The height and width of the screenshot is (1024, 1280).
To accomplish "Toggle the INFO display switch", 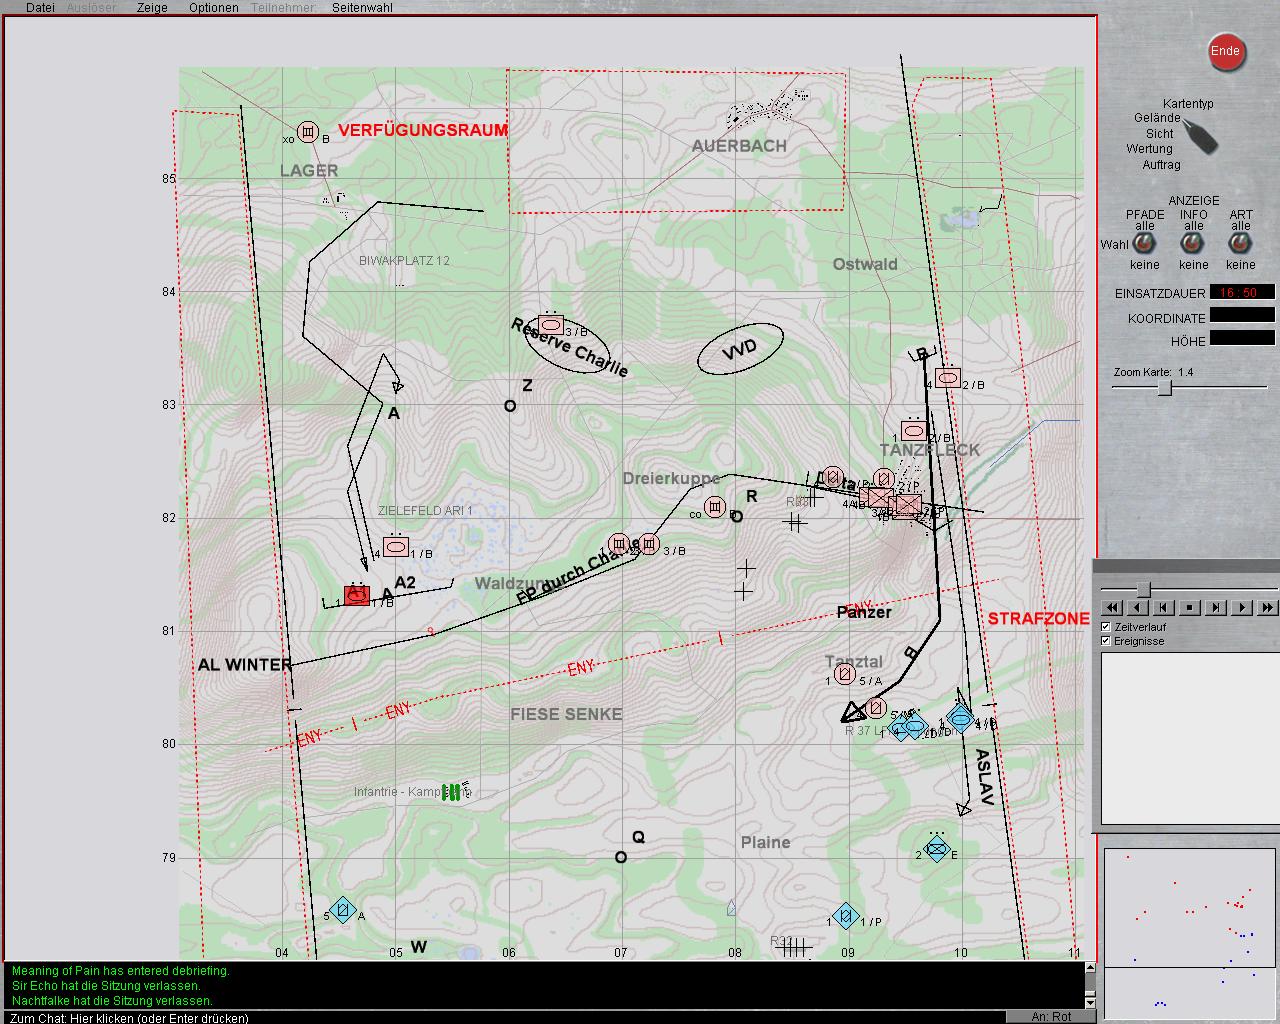I will pos(1193,244).
